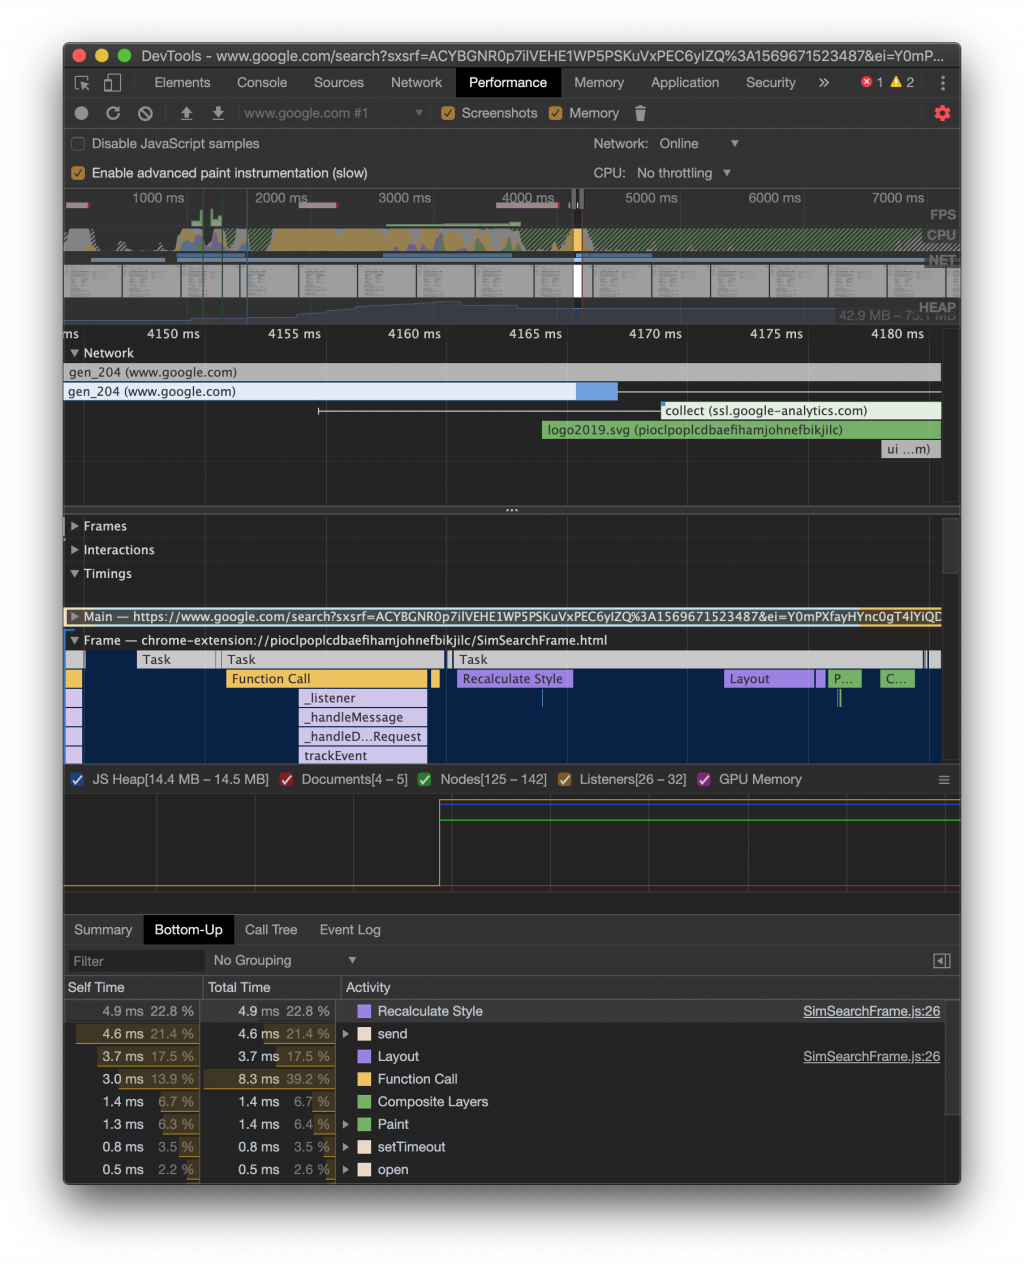The height and width of the screenshot is (1268, 1024).
Task: Open the Security tab
Action: pyautogui.click(x=771, y=83)
